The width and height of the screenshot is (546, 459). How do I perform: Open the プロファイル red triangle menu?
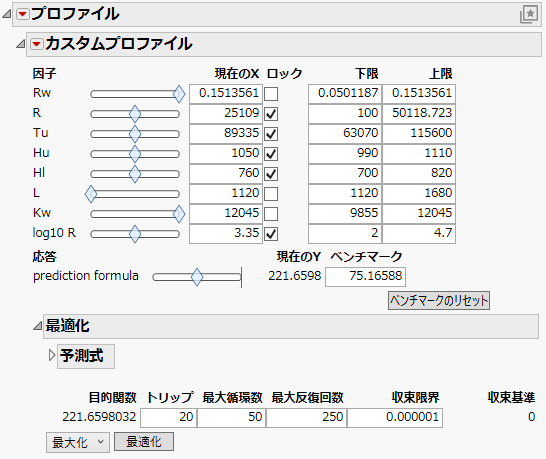click(x=23, y=14)
